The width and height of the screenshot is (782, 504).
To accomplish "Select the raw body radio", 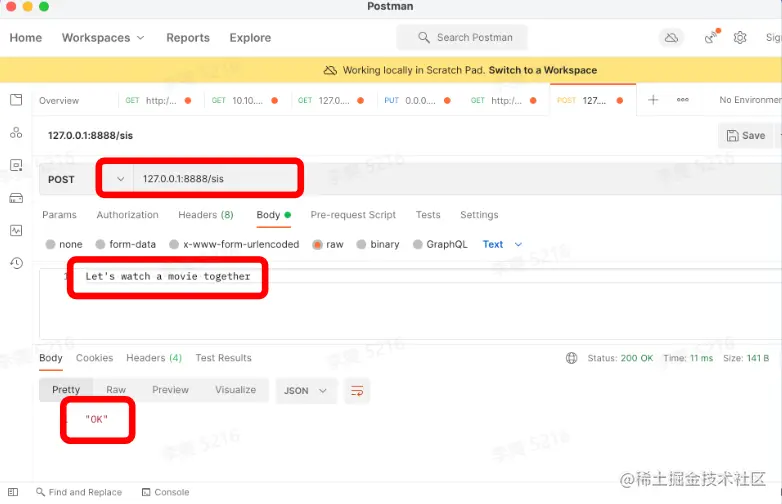I will pyautogui.click(x=317, y=244).
